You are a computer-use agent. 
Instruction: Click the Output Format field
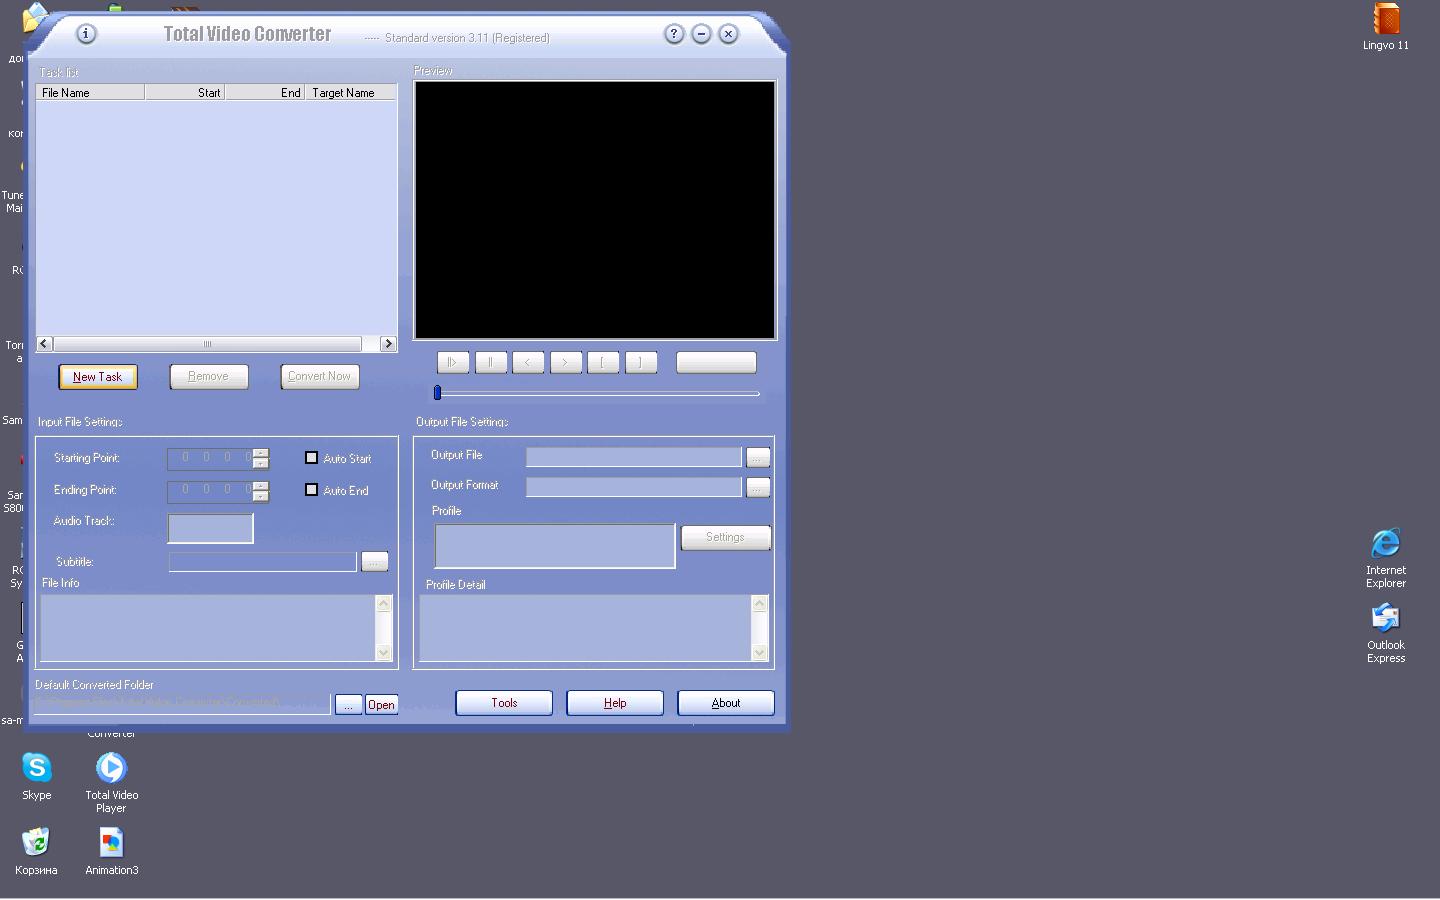[634, 487]
